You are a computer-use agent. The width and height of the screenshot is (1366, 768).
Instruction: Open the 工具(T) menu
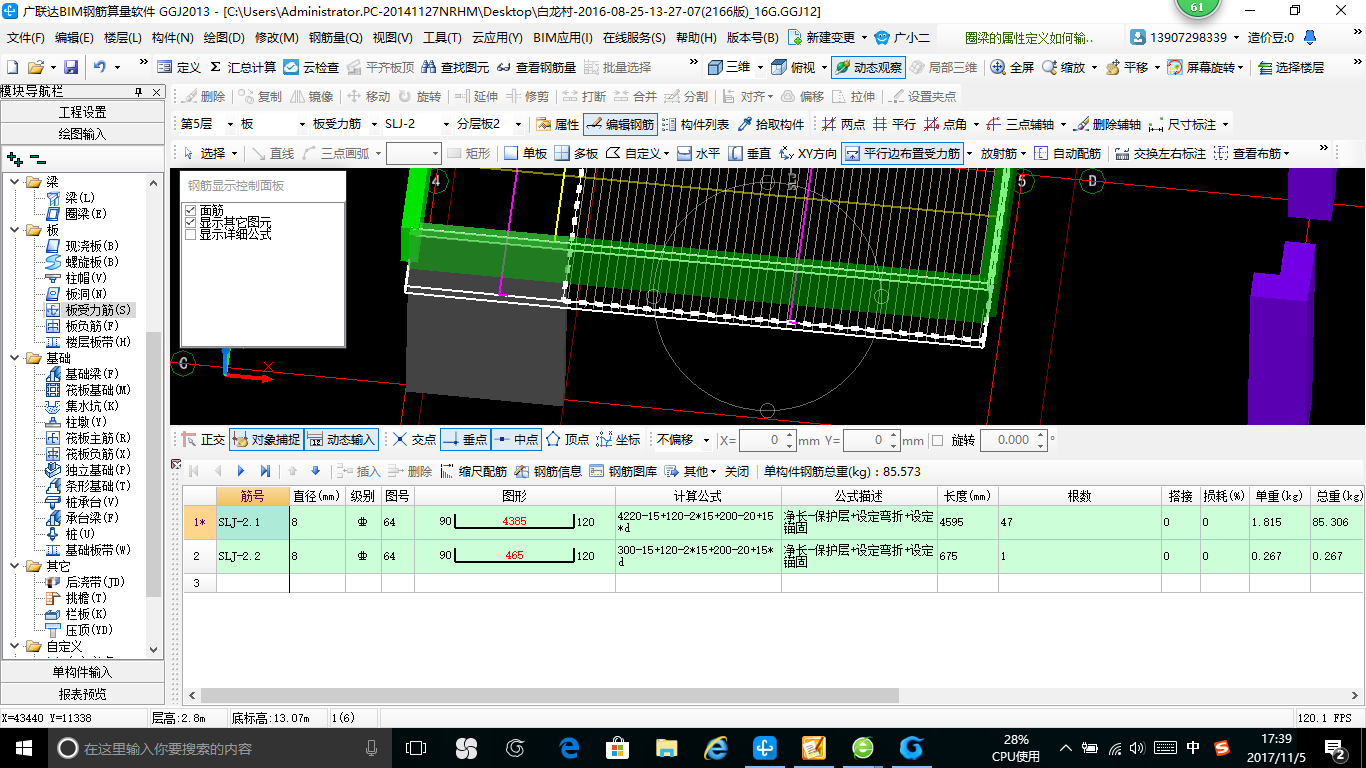pyautogui.click(x=442, y=38)
